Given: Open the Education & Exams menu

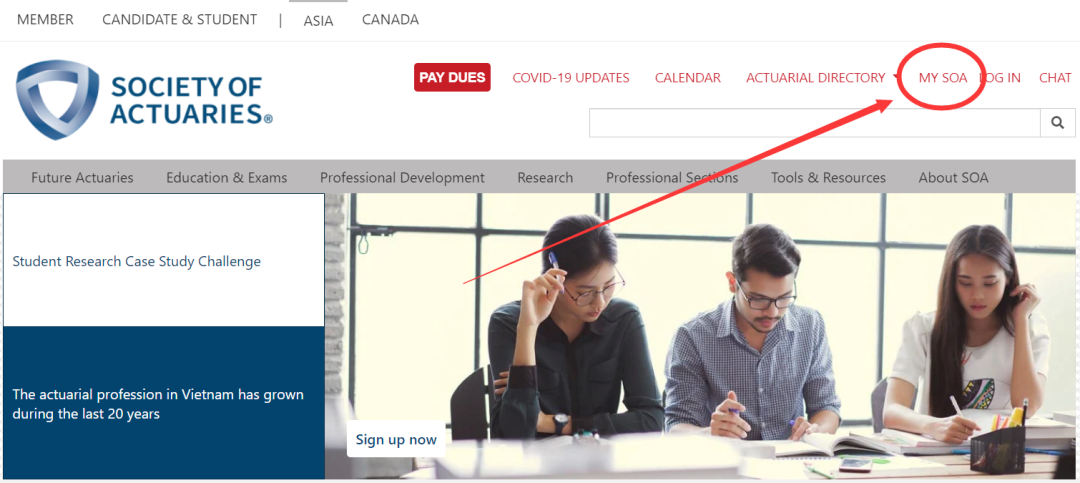Looking at the screenshot, I should (x=227, y=177).
